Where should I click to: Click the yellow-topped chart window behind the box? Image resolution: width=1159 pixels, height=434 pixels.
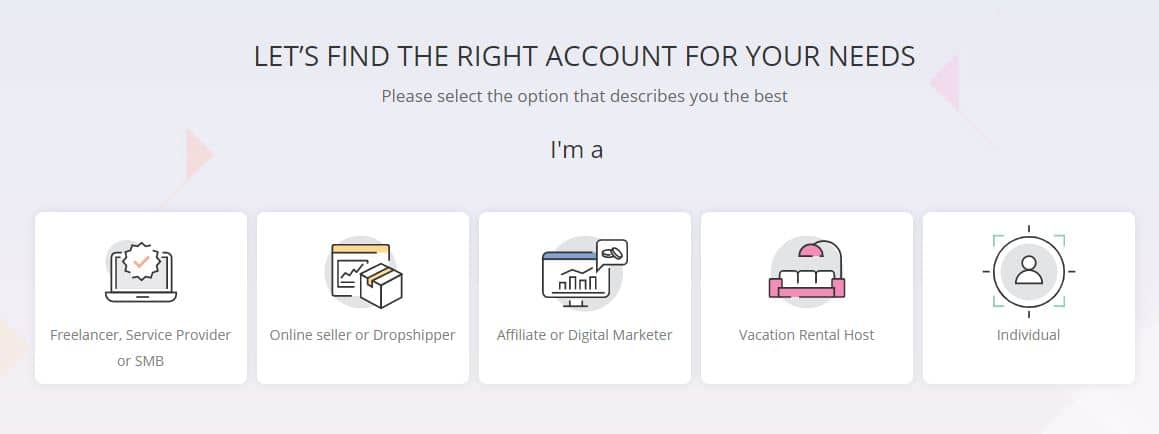pyautogui.click(x=350, y=262)
